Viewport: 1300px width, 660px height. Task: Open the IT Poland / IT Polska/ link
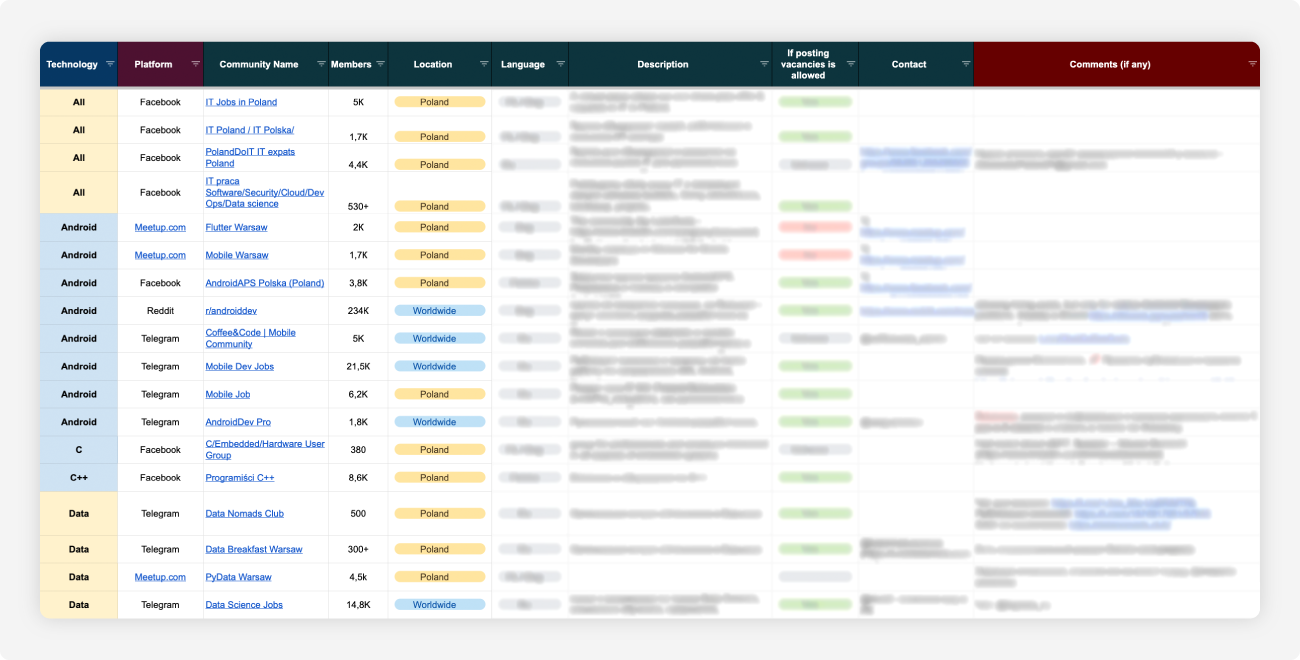point(250,130)
